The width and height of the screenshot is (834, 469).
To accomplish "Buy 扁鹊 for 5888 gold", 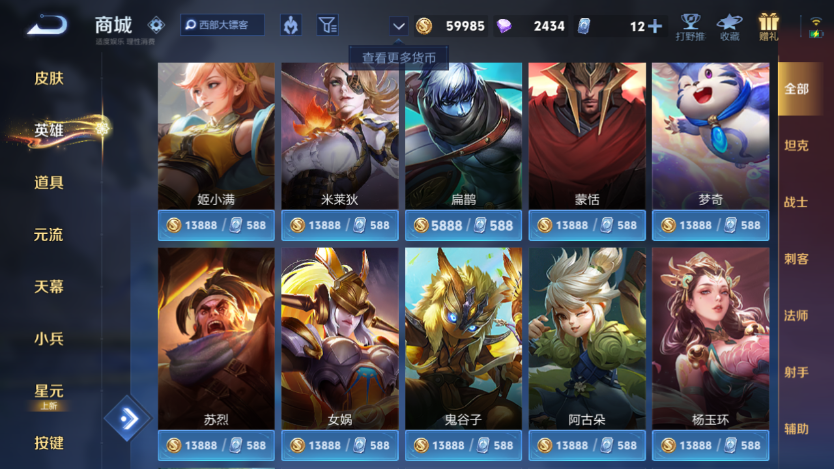I will 463,225.
